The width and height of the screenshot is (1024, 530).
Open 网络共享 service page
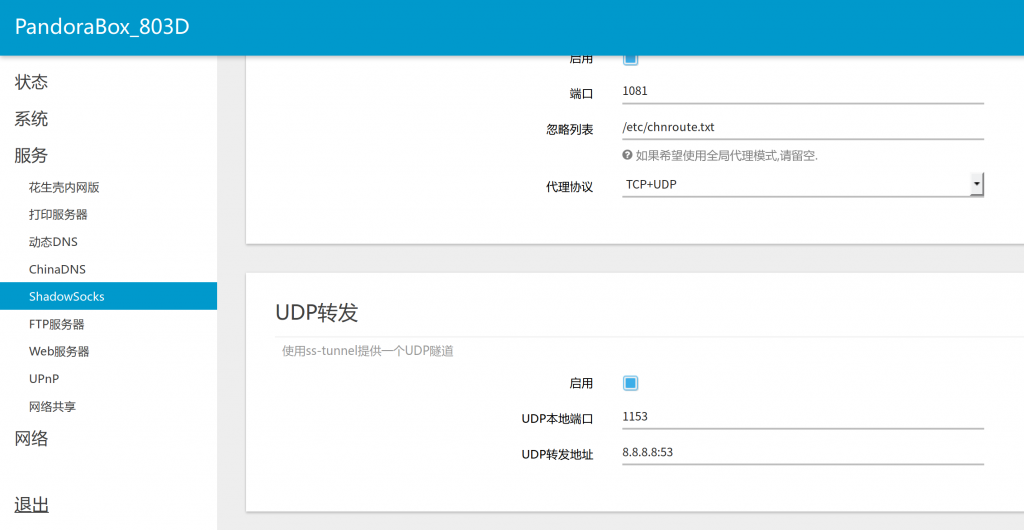(x=52, y=407)
